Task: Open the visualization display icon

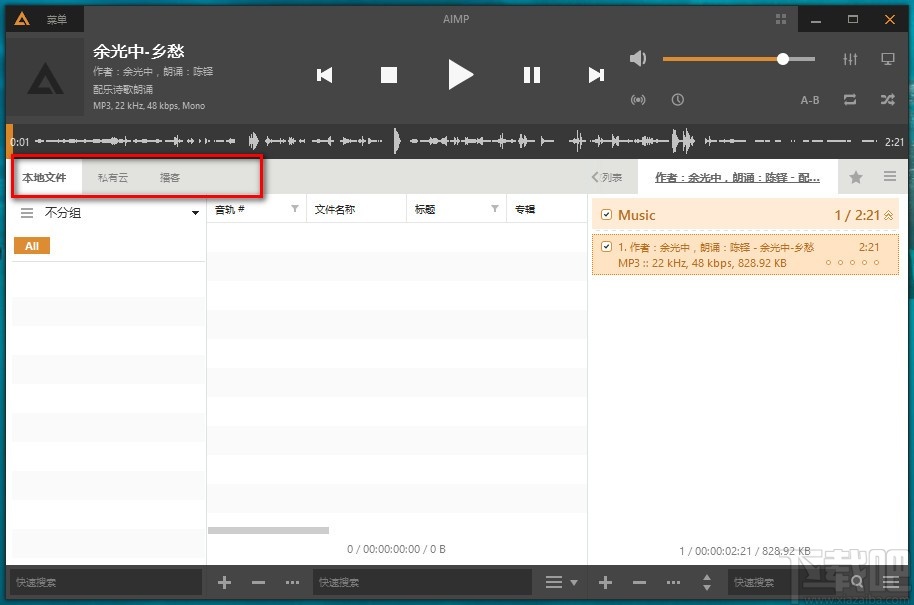Action: tap(887, 59)
